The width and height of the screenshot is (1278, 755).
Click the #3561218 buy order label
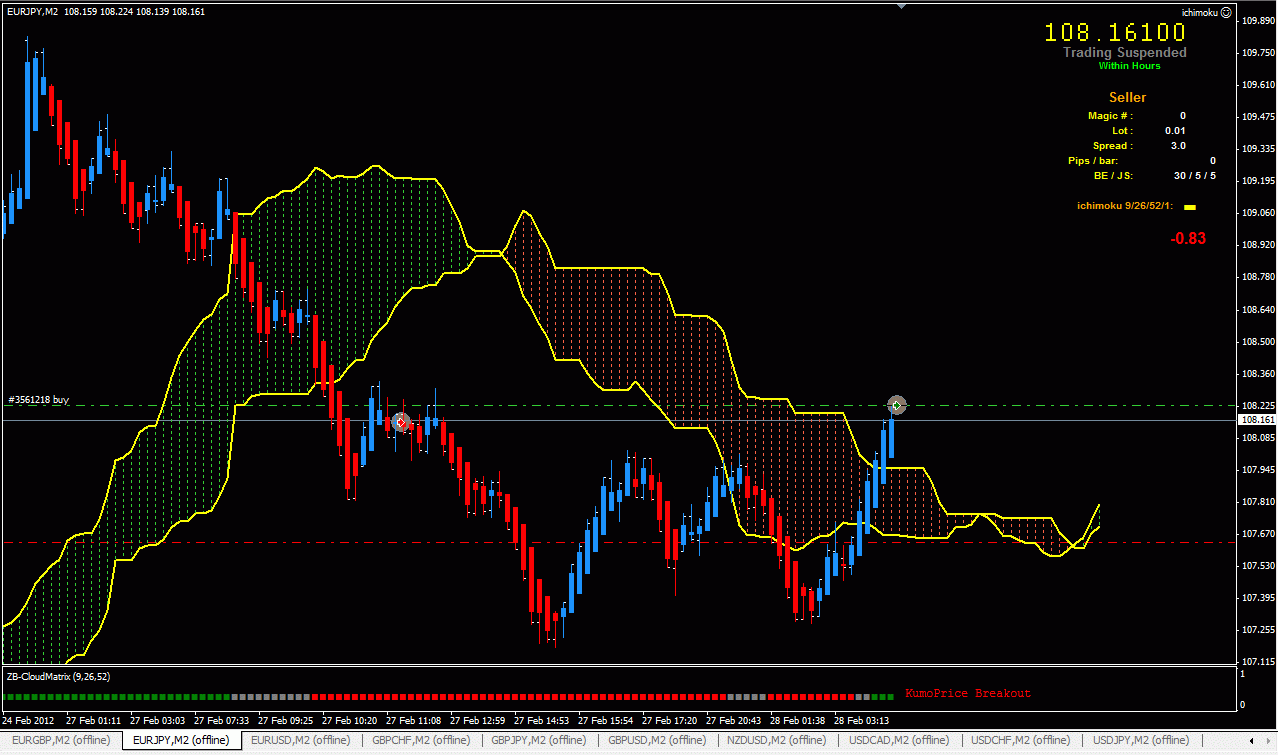point(39,400)
